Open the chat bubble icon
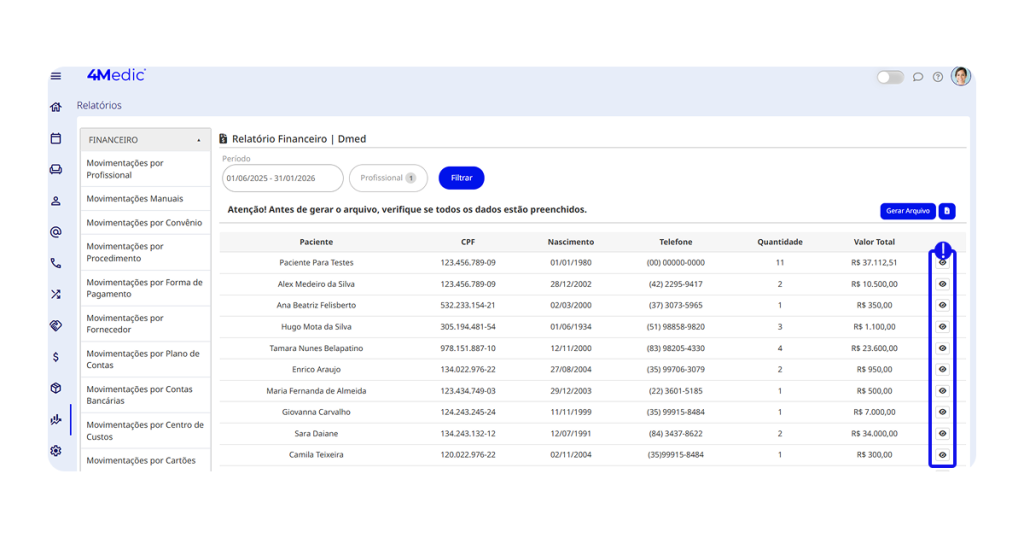 918,77
